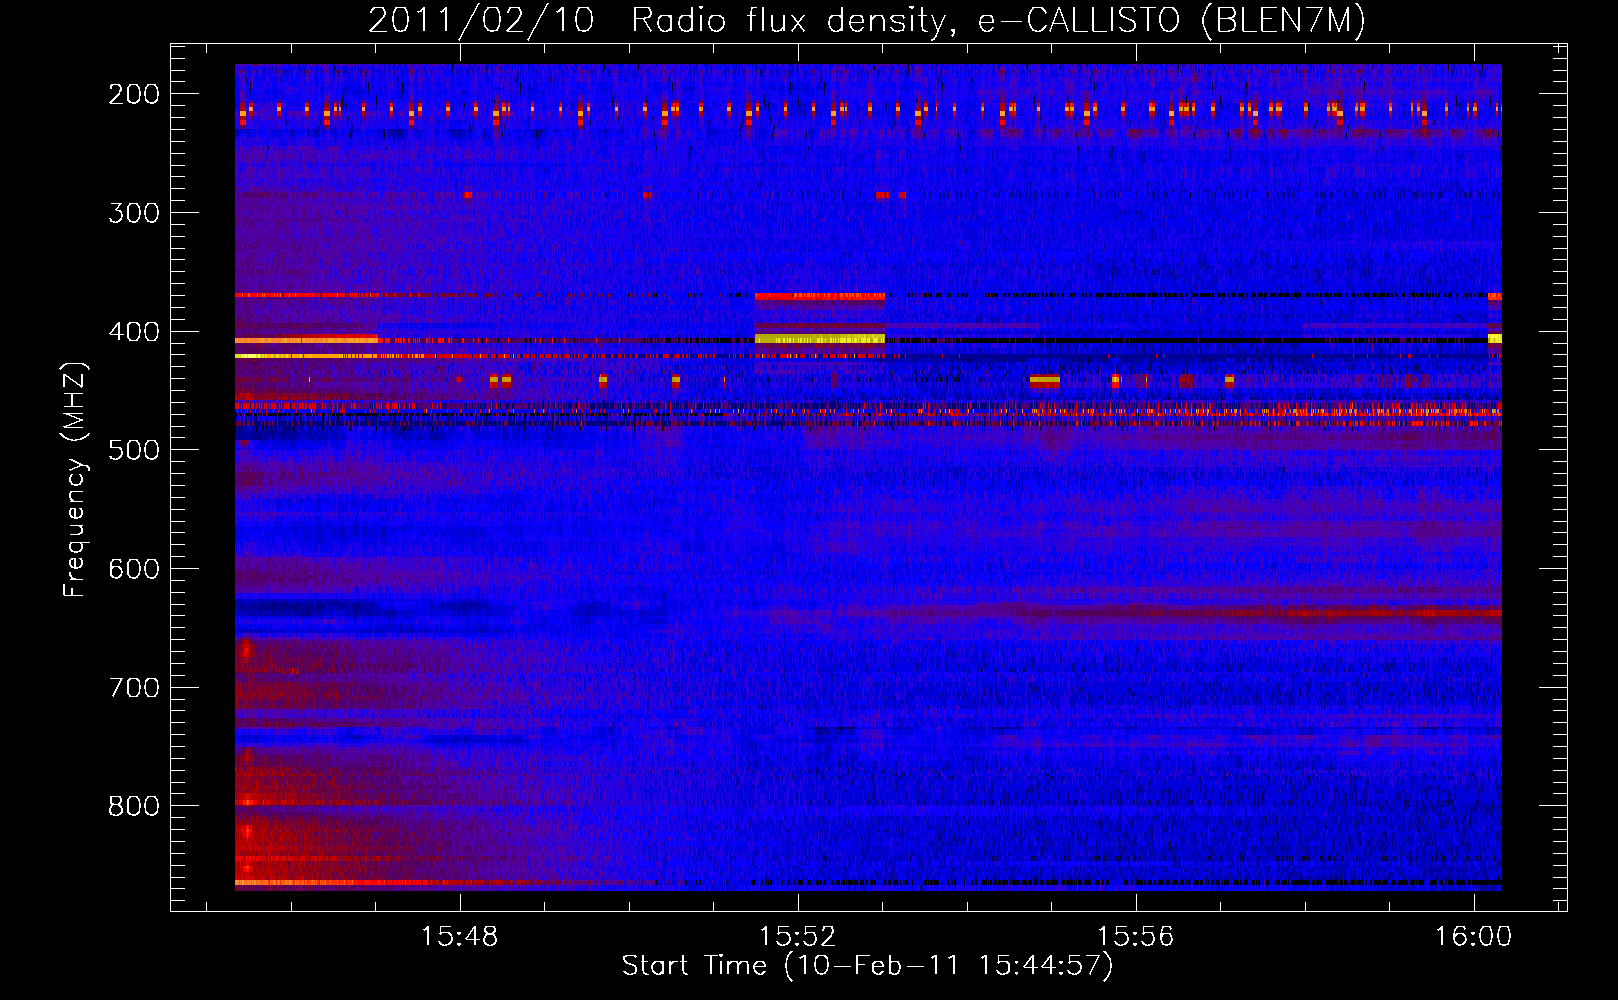Click the plot title 'Radio flux density, e-CALLISTO (BLEN7M)'
The image size is (1618, 1000).
(998, 21)
